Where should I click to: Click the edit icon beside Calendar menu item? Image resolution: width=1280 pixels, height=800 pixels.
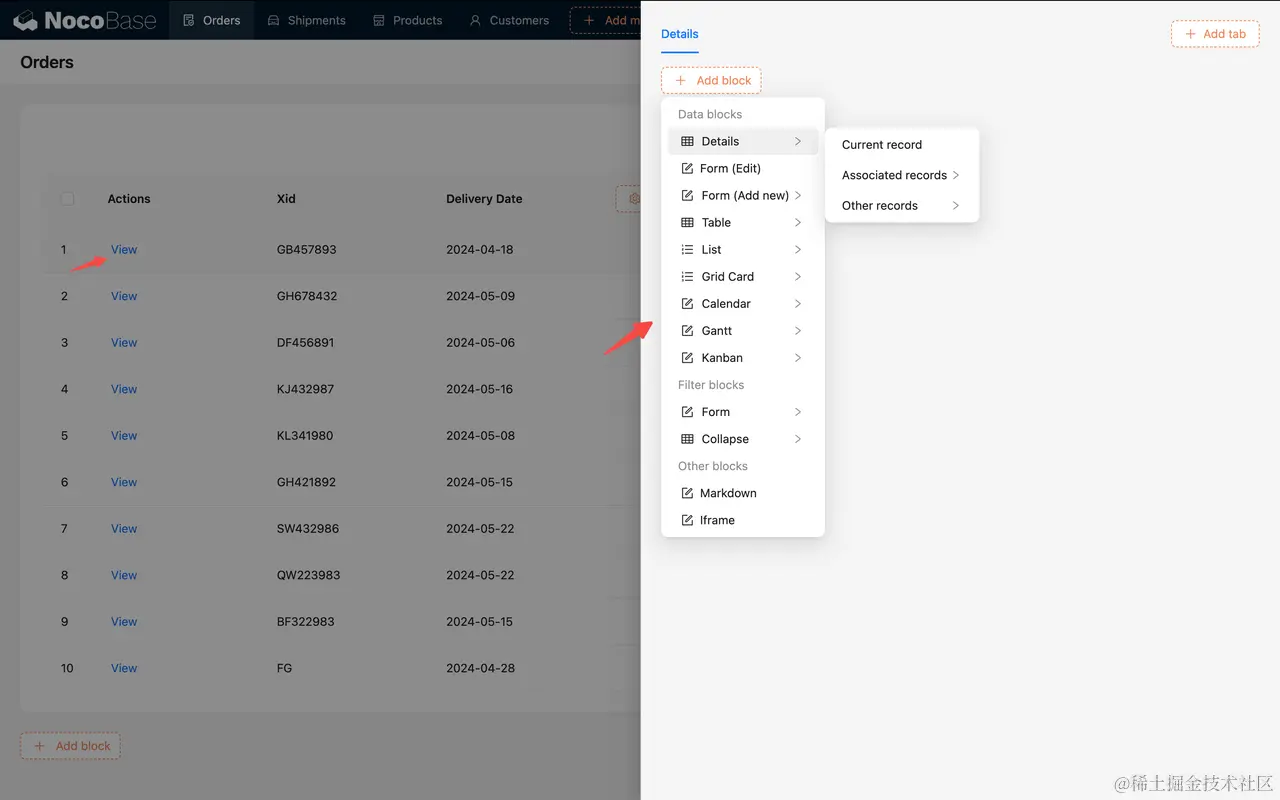tap(687, 304)
